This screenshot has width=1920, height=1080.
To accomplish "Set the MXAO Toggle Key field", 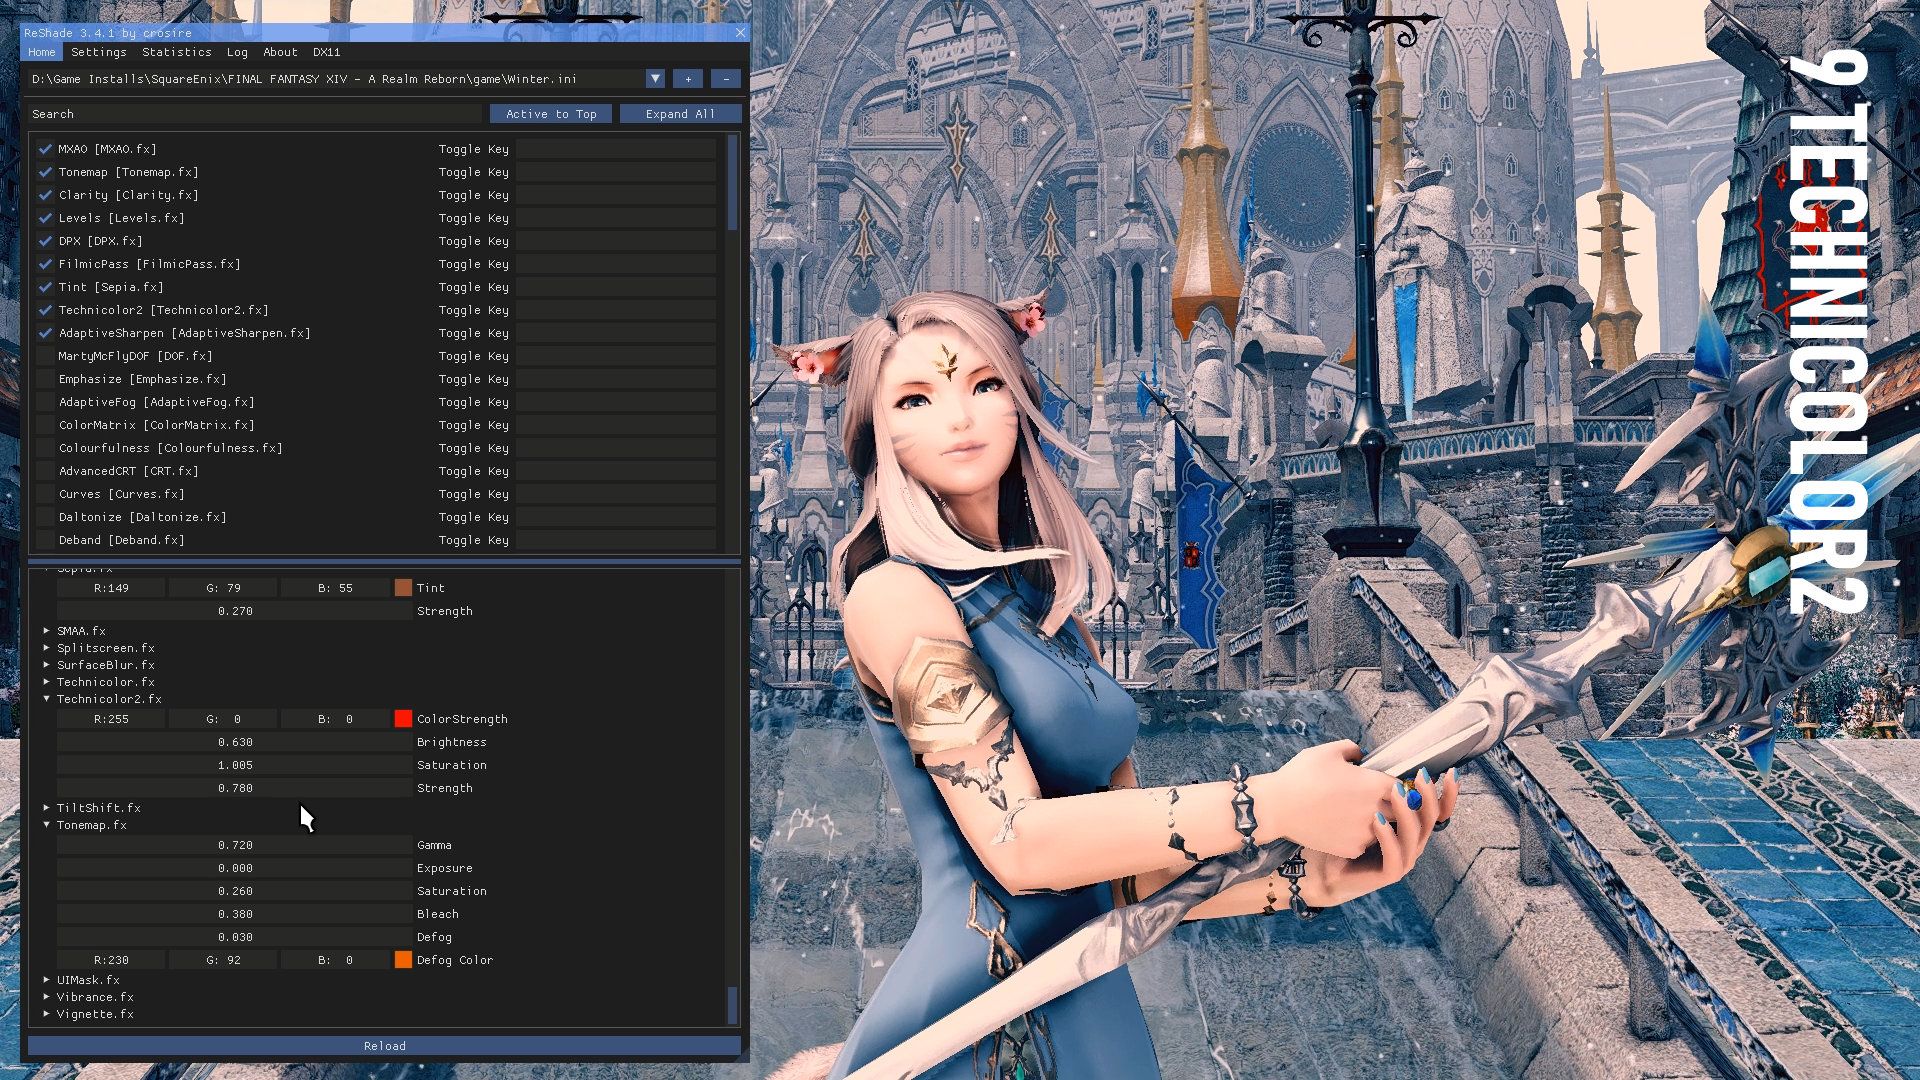I will [x=616, y=149].
